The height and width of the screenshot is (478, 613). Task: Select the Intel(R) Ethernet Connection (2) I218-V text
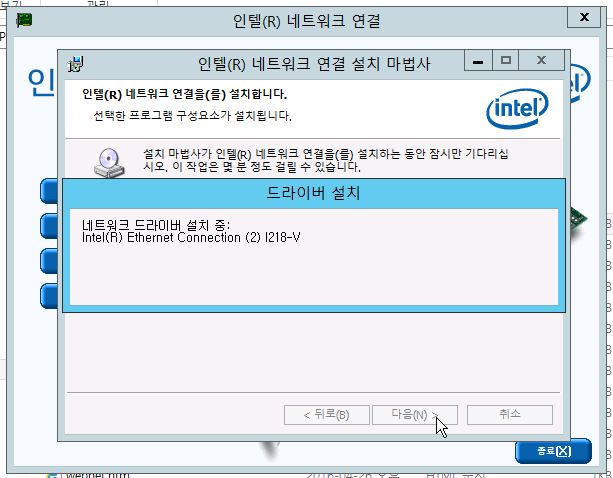(191, 238)
